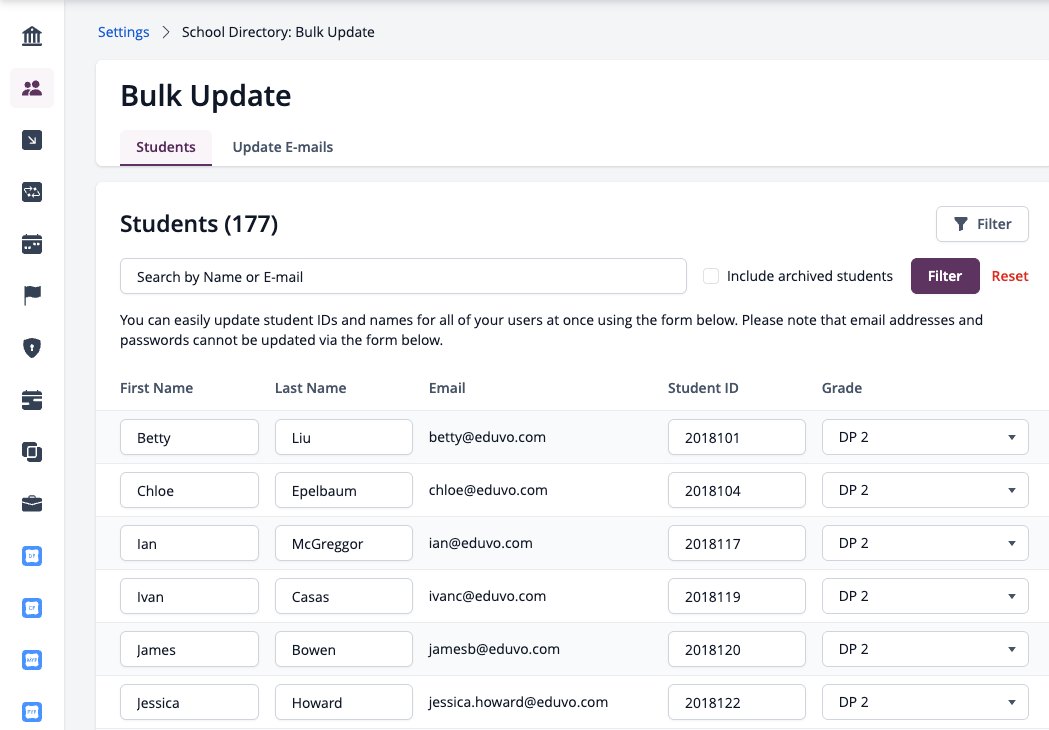Open the calendar sidebar icon
Viewport: 1049px width, 730px height.
click(31, 244)
